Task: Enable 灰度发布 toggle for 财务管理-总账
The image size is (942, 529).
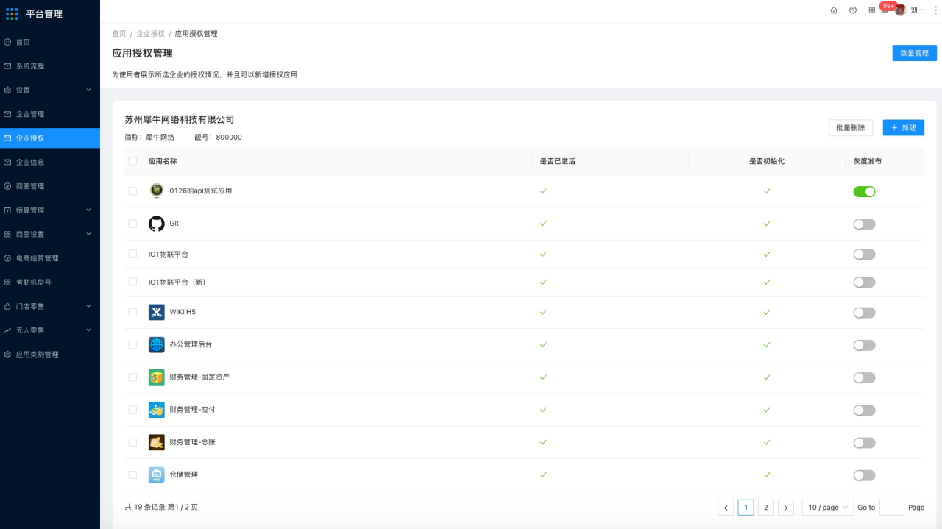Action: tap(864, 443)
